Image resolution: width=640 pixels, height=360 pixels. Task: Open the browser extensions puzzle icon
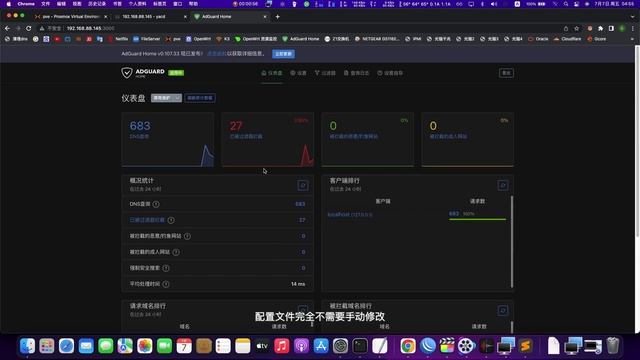pos(600,28)
